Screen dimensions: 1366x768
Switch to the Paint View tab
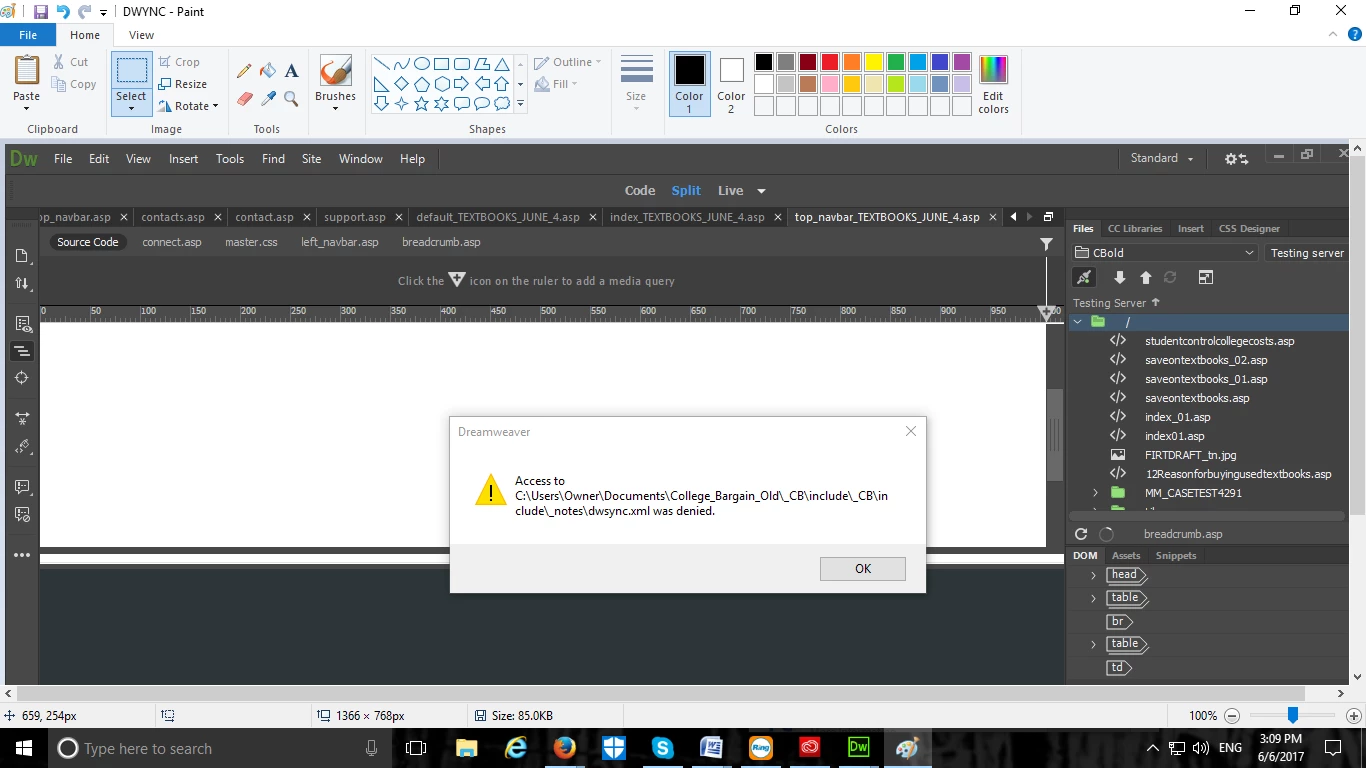(141, 35)
